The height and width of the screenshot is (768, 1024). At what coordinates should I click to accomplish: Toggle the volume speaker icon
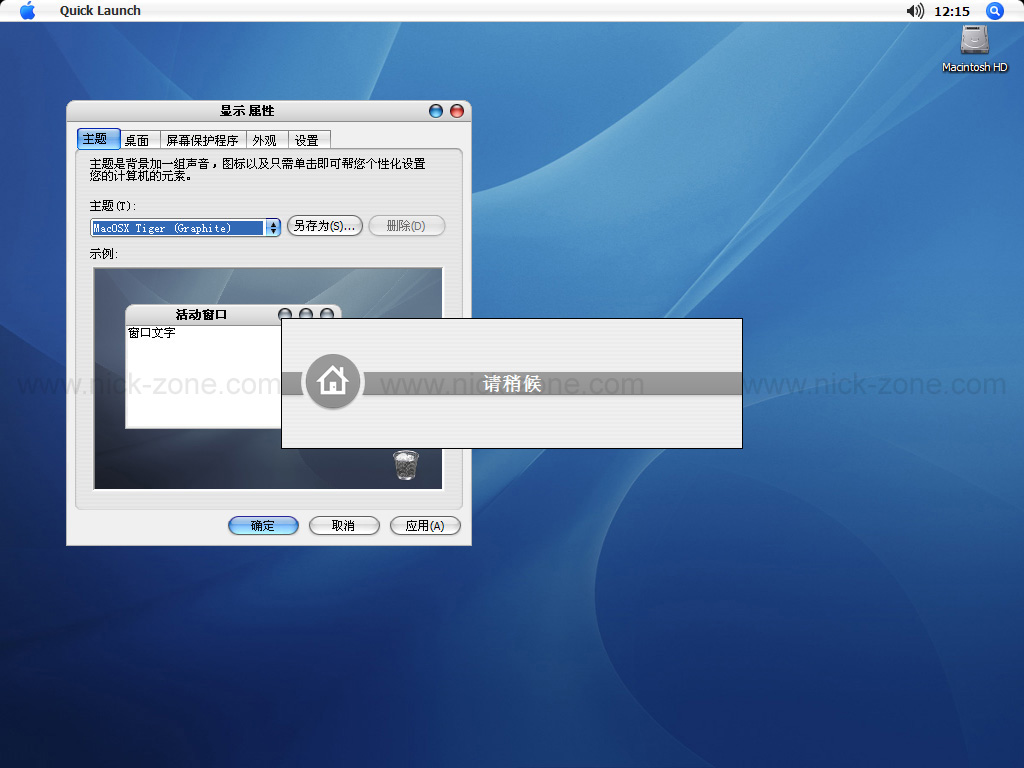[x=915, y=10]
